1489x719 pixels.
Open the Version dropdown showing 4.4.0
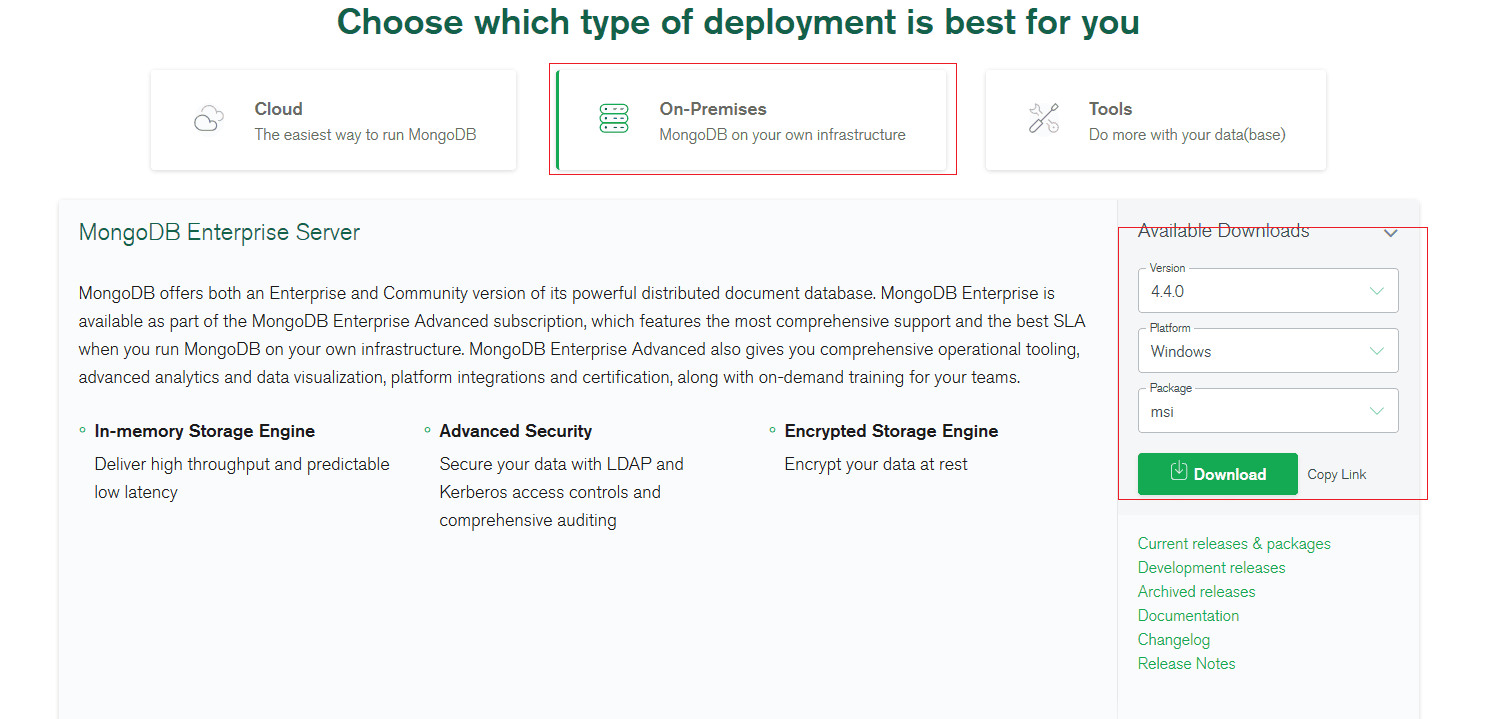pyautogui.click(x=1268, y=291)
